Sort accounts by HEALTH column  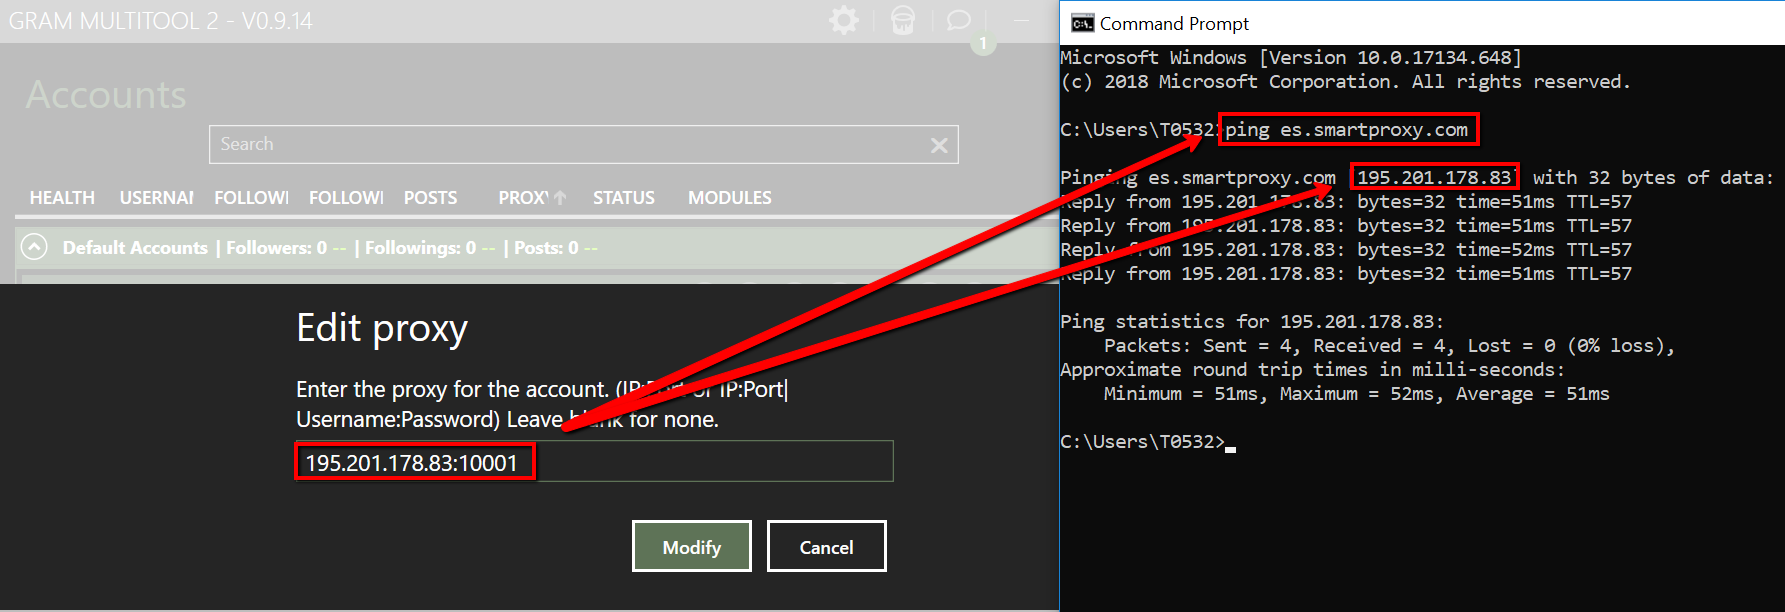point(62,198)
